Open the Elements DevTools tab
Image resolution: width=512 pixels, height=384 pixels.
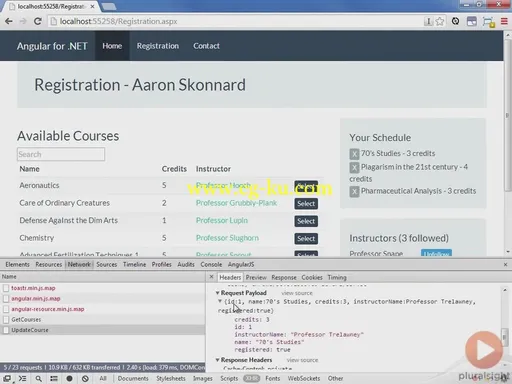[x=17, y=264]
